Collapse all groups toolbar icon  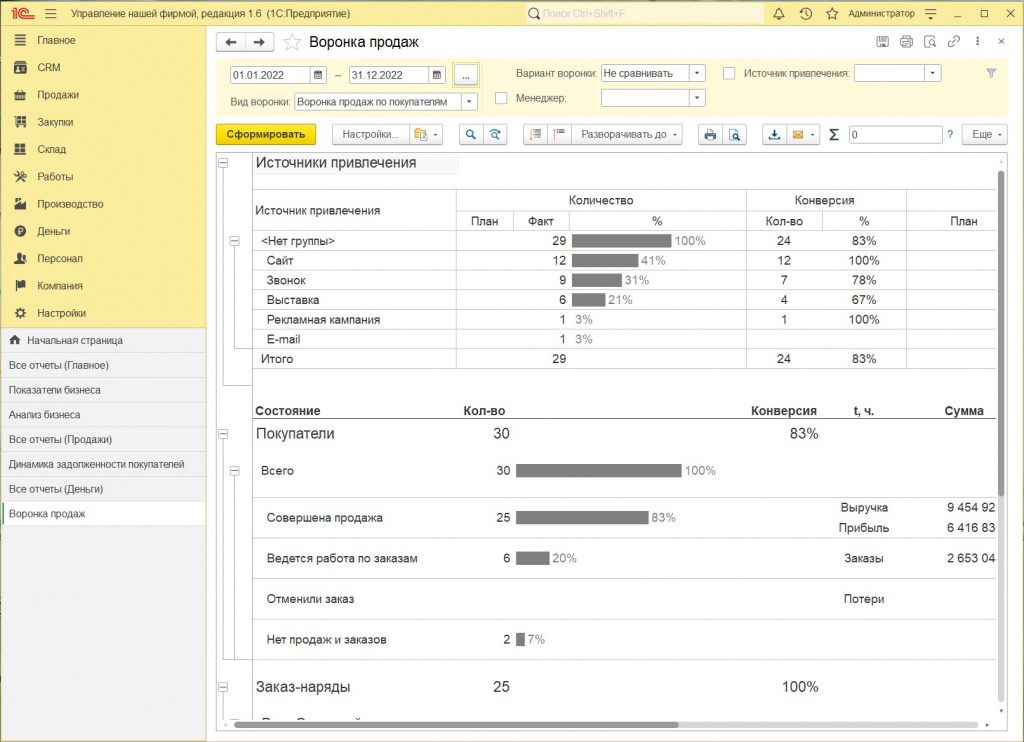coord(536,135)
